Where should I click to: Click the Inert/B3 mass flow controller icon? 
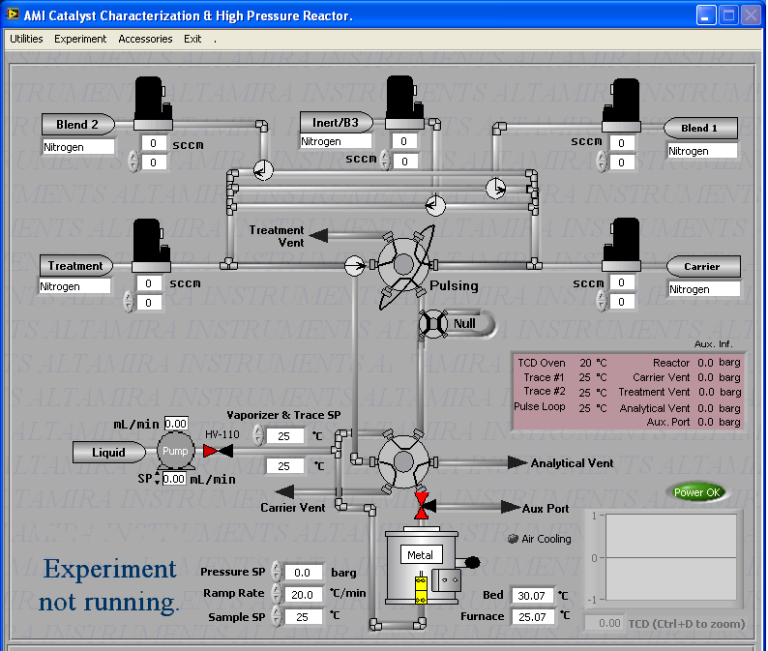(405, 102)
